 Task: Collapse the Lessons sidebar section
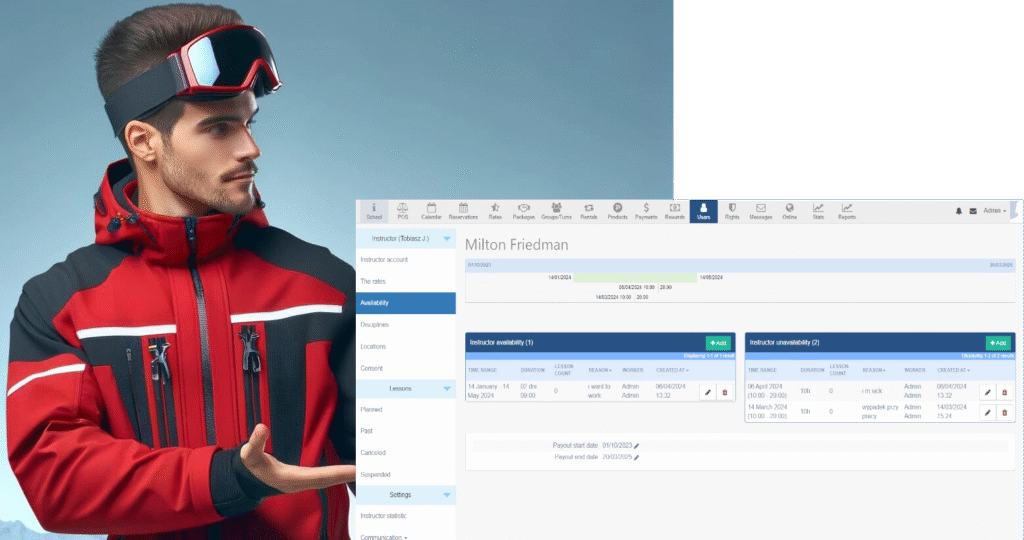click(x=446, y=387)
